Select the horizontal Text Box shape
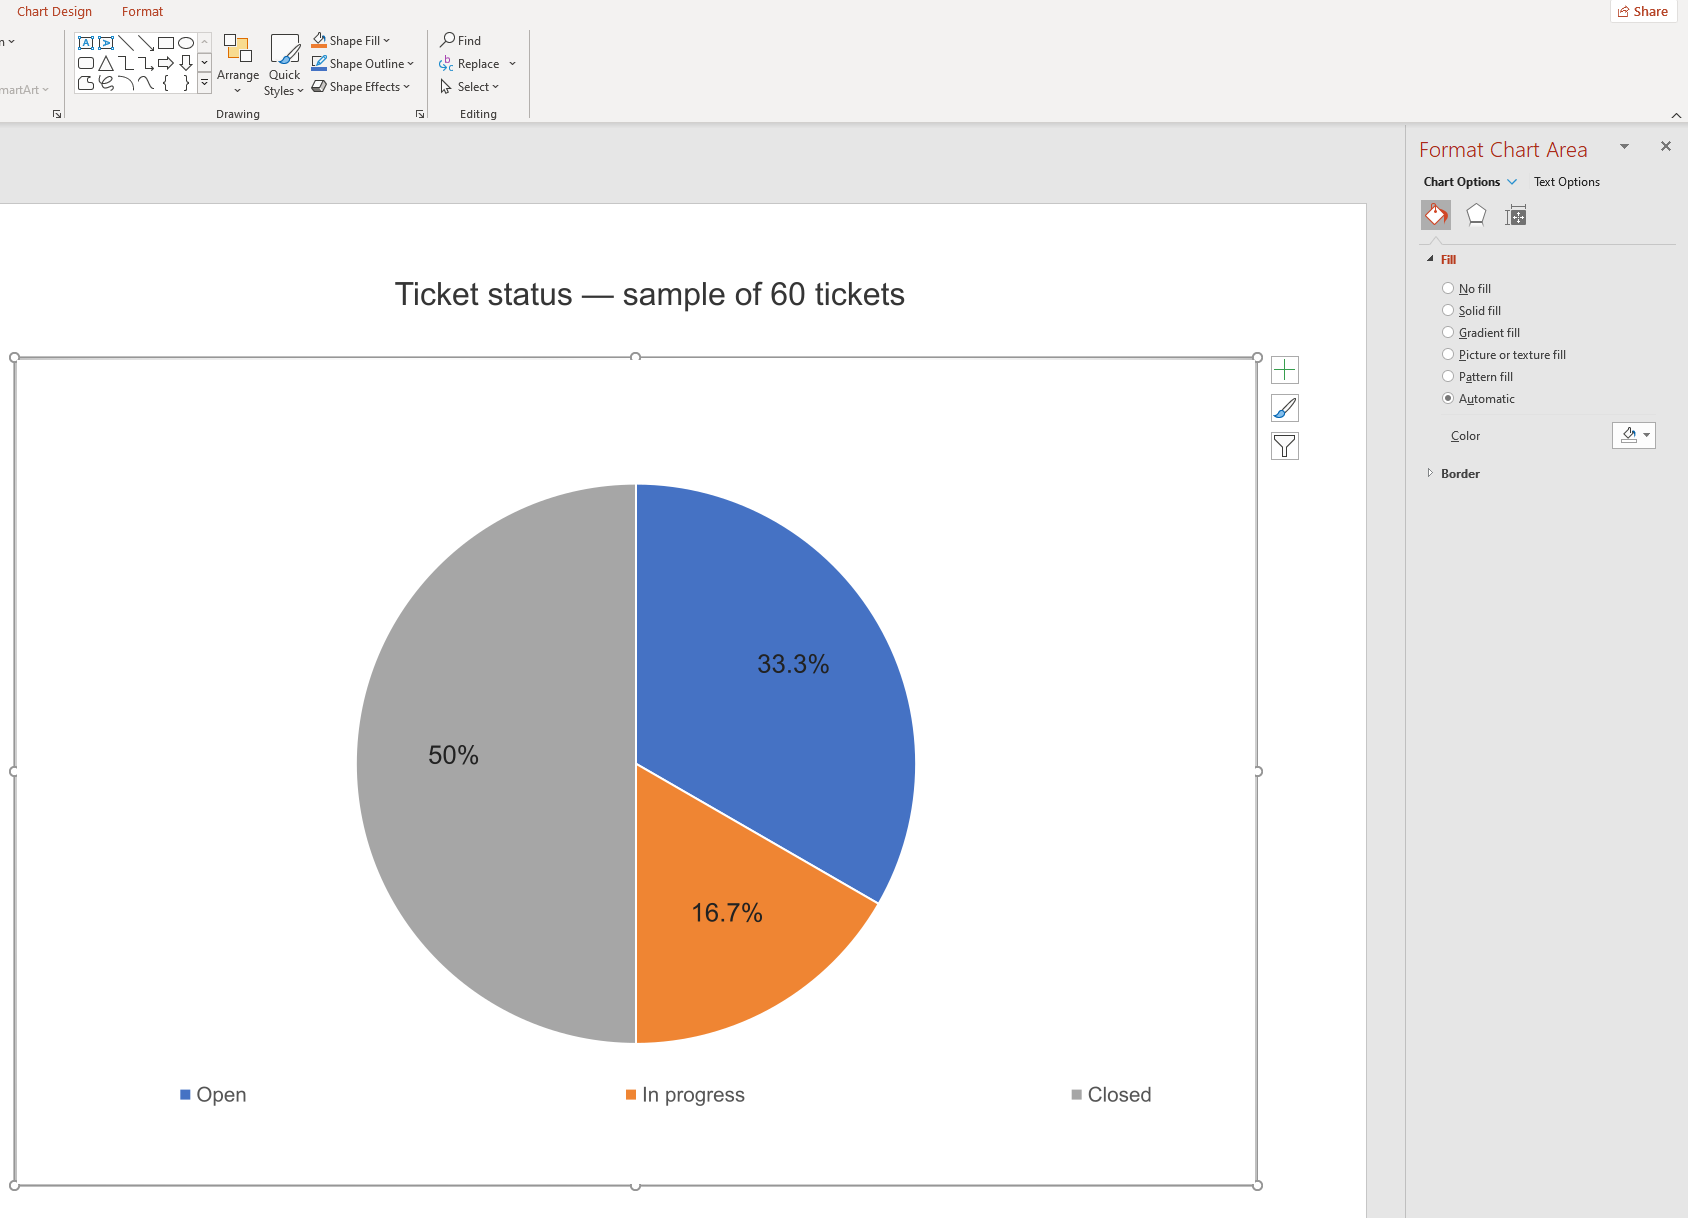The height and width of the screenshot is (1218, 1688). (86, 43)
